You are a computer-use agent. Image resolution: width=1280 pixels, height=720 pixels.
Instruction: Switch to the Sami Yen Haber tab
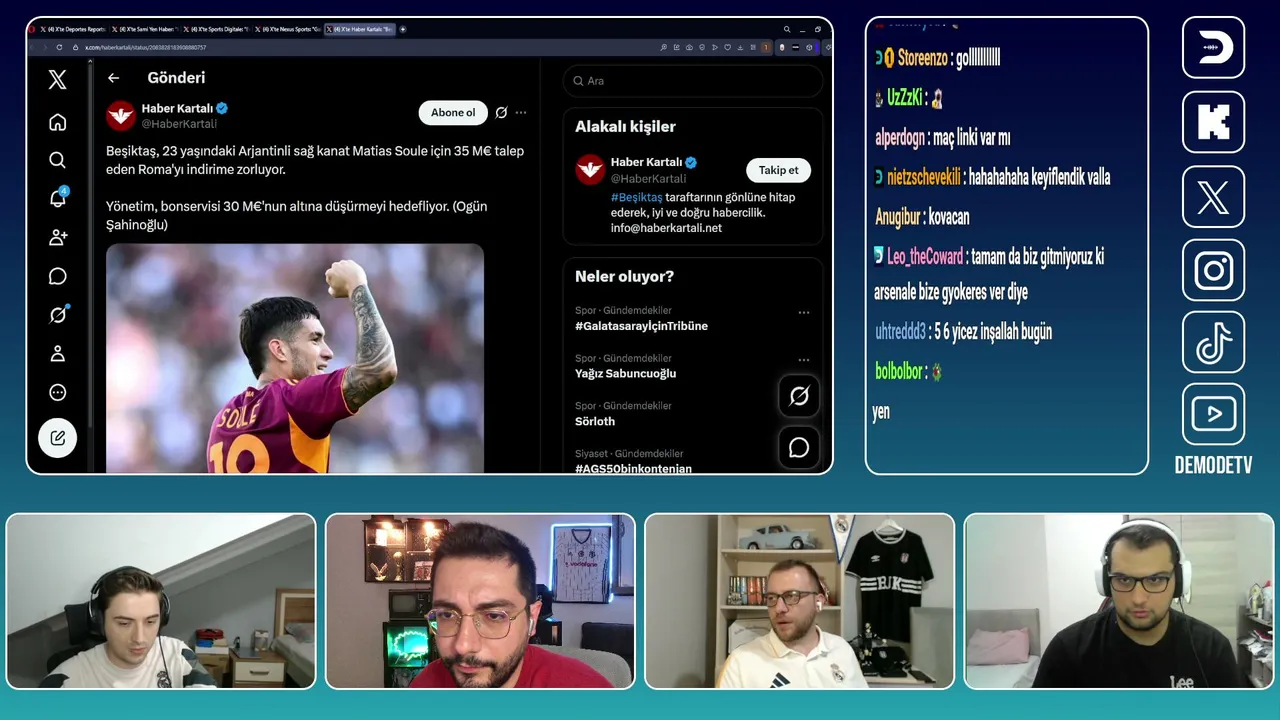point(144,29)
